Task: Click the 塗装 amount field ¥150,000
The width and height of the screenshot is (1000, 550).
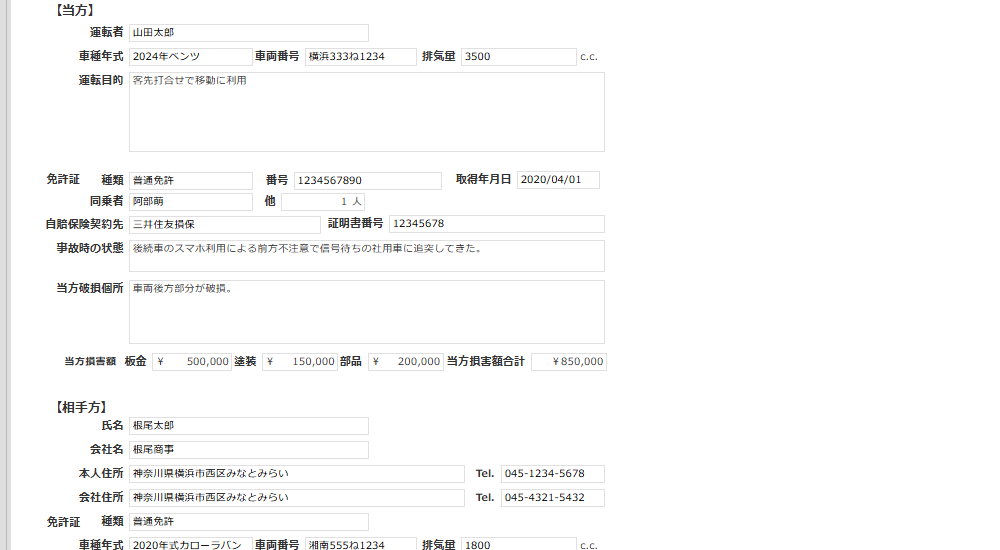Action: (x=300, y=362)
